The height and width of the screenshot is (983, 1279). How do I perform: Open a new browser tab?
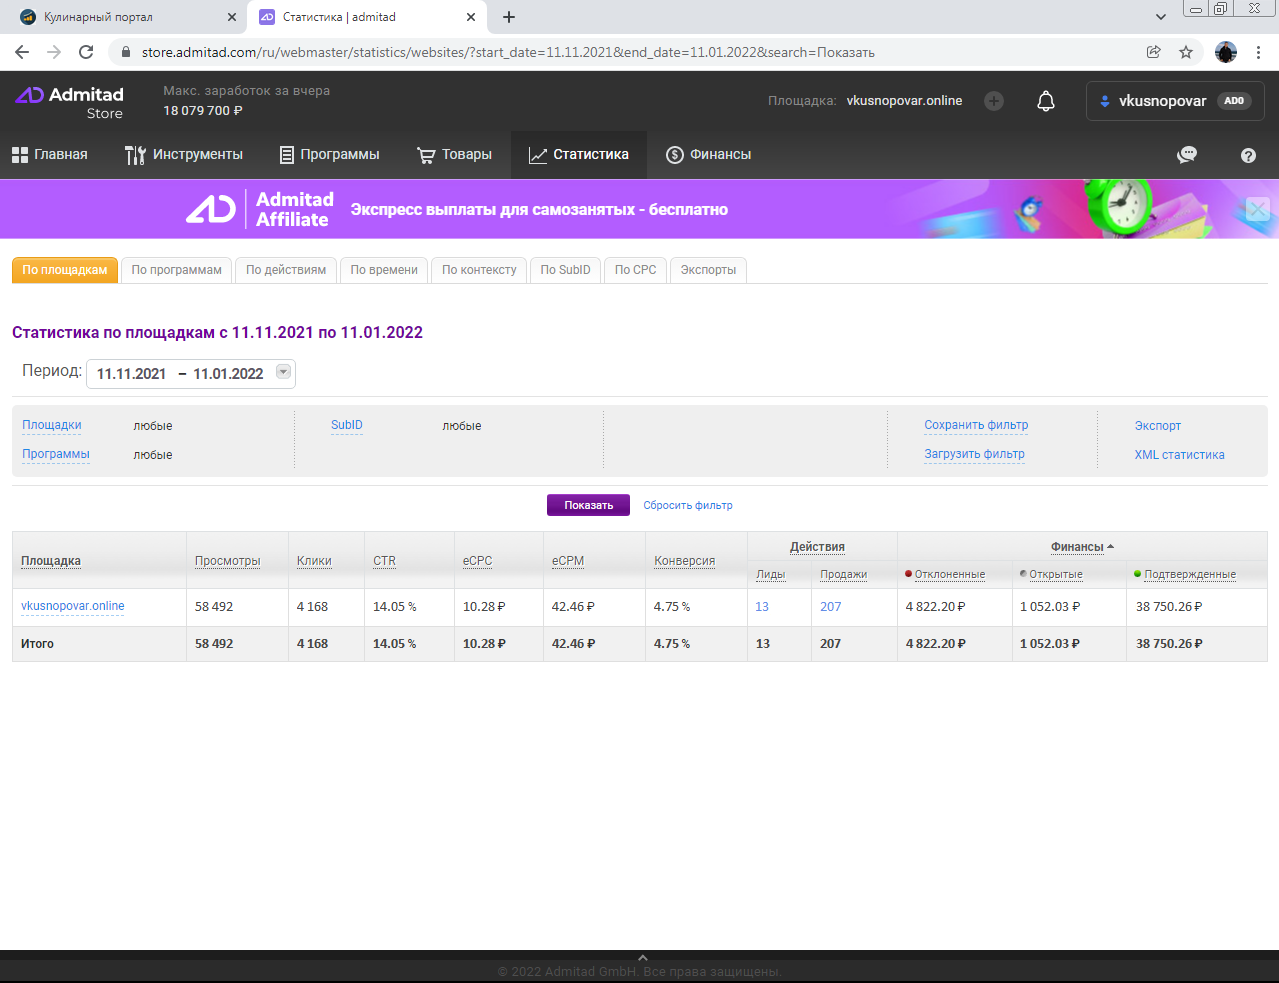tap(509, 17)
